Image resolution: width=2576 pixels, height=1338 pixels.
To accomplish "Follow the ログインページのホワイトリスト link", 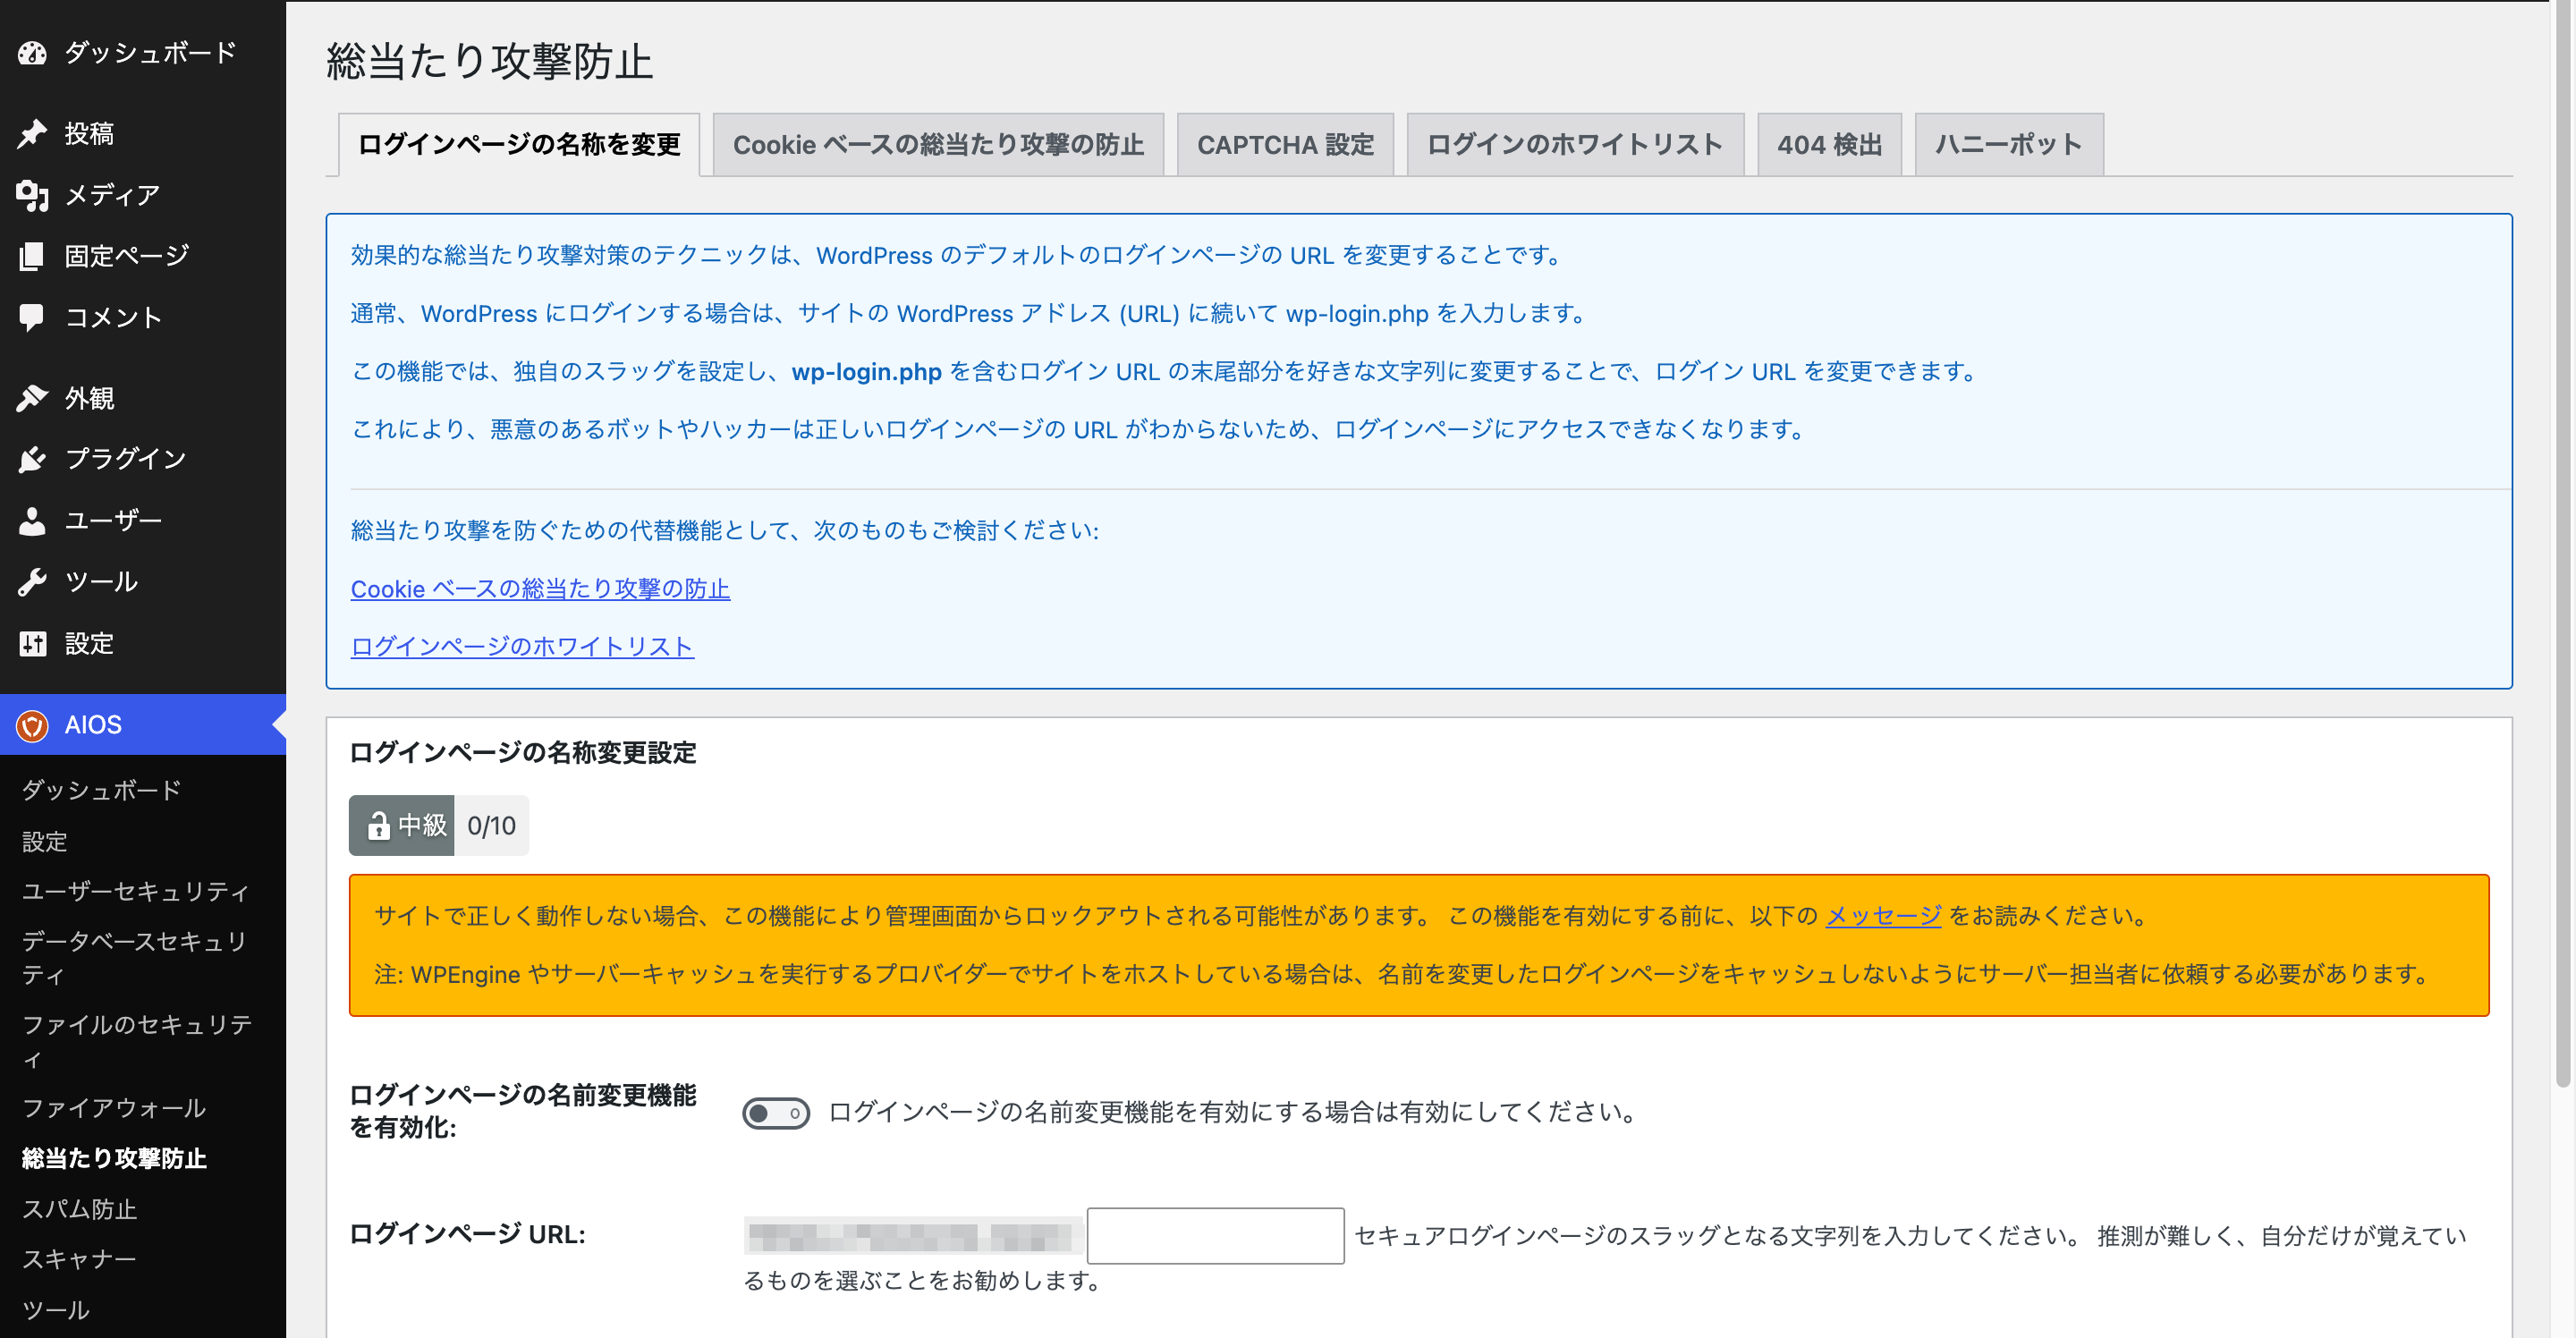I will click(522, 647).
